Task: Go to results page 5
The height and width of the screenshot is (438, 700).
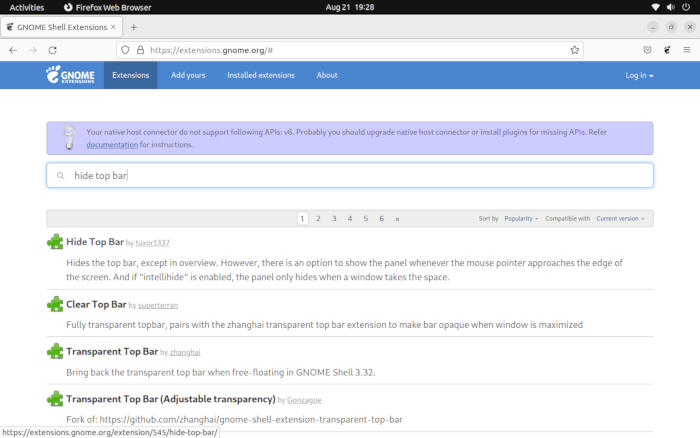Action: [x=366, y=218]
